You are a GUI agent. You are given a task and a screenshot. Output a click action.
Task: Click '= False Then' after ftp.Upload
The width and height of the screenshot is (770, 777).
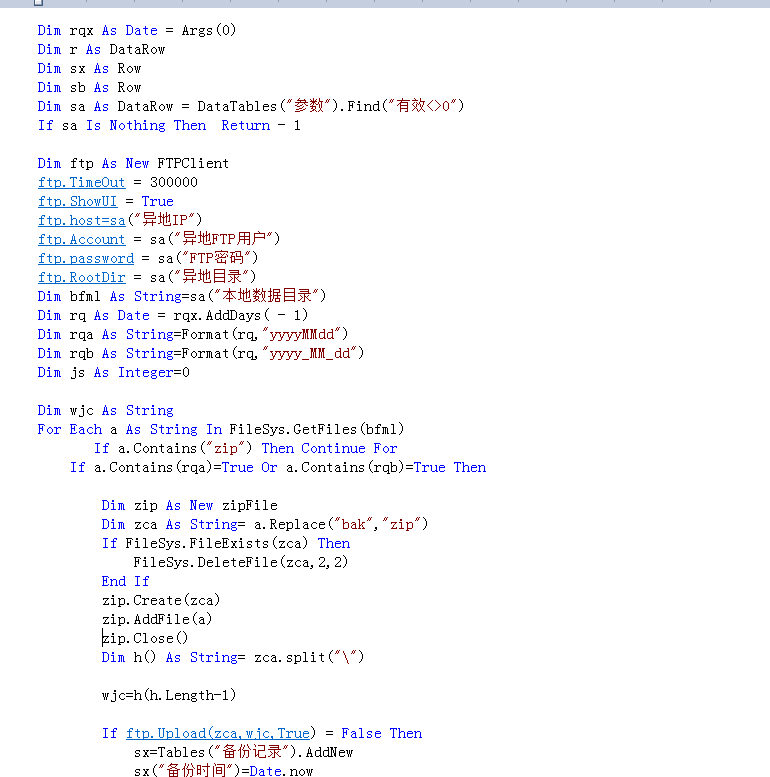(374, 733)
